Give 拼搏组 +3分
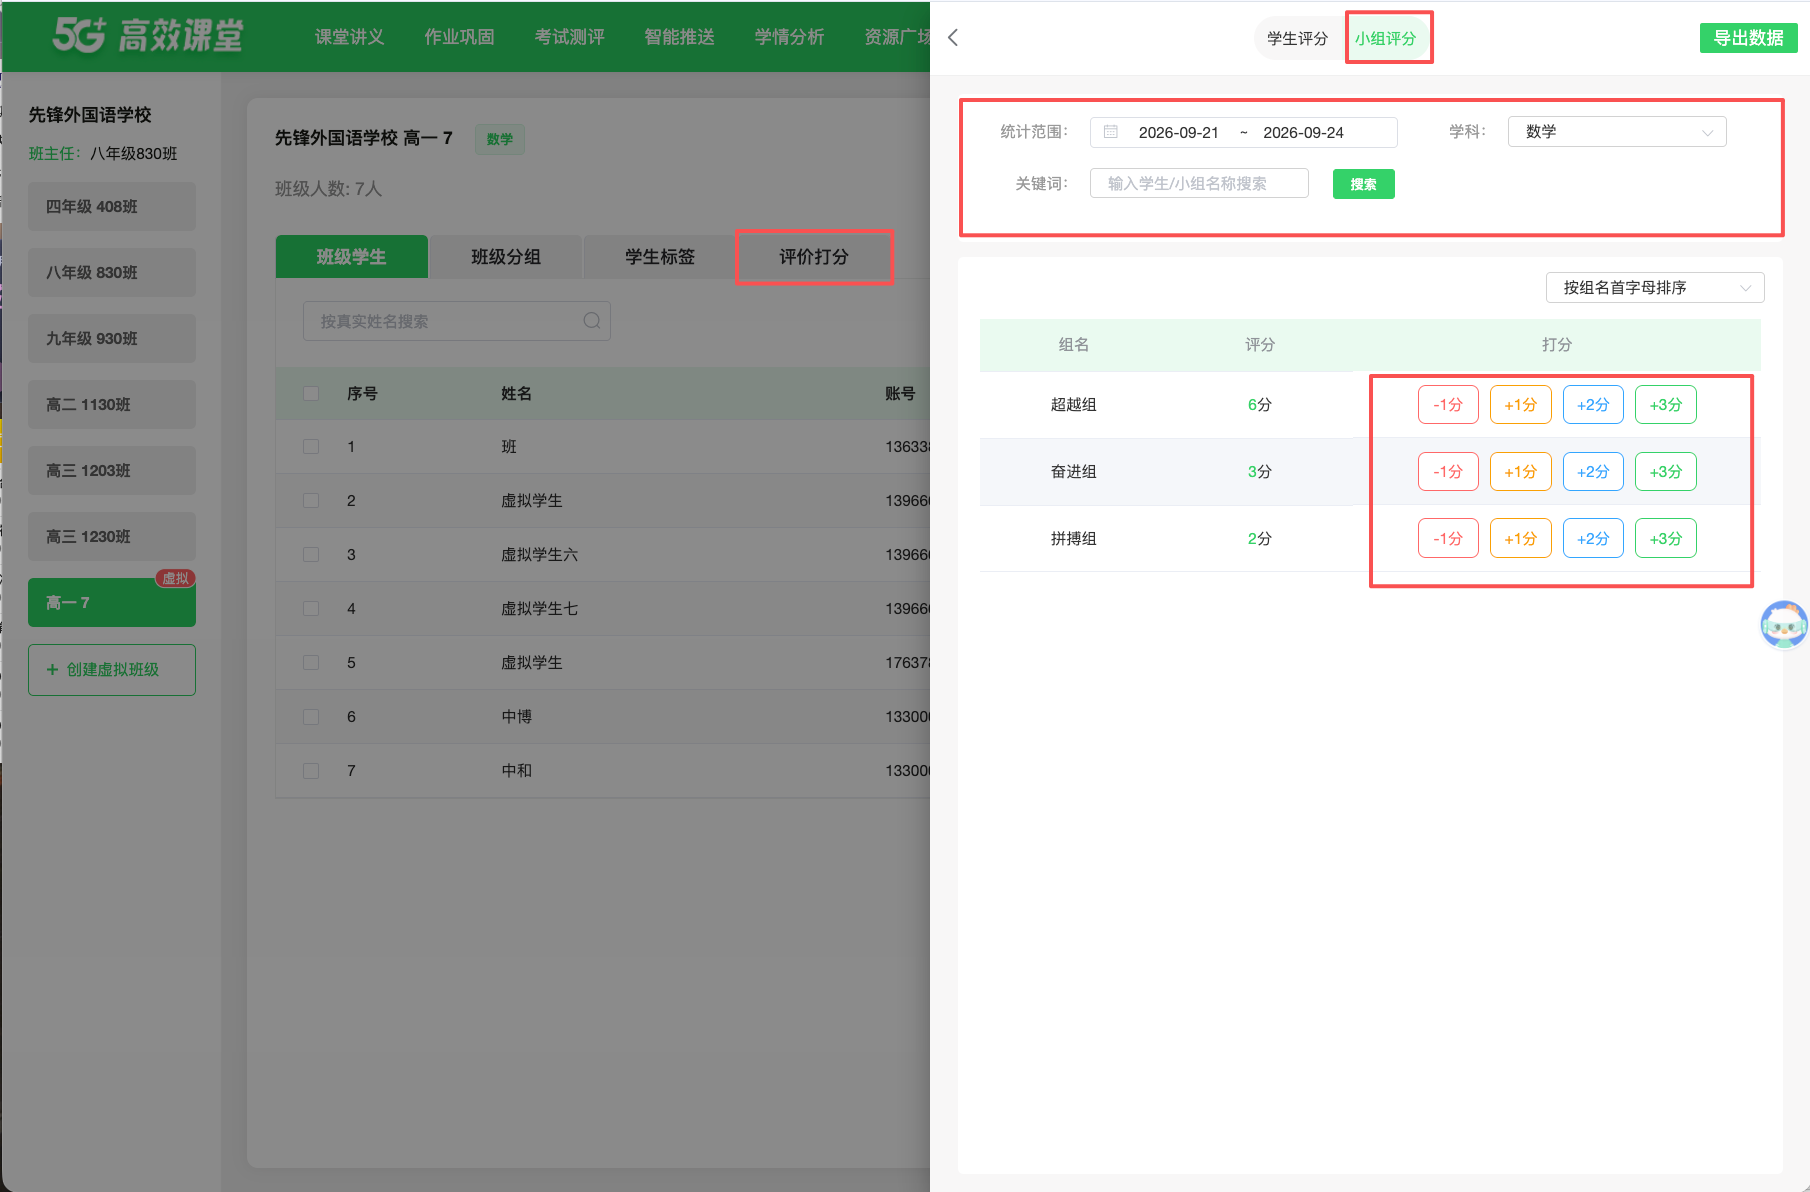Image resolution: width=1810 pixels, height=1192 pixels. pyautogui.click(x=1666, y=539)
